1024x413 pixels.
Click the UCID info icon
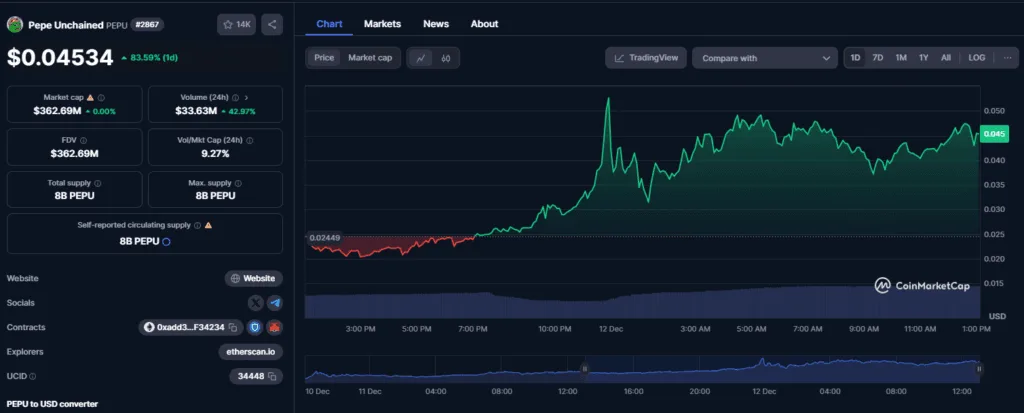[x=33, y=376]
